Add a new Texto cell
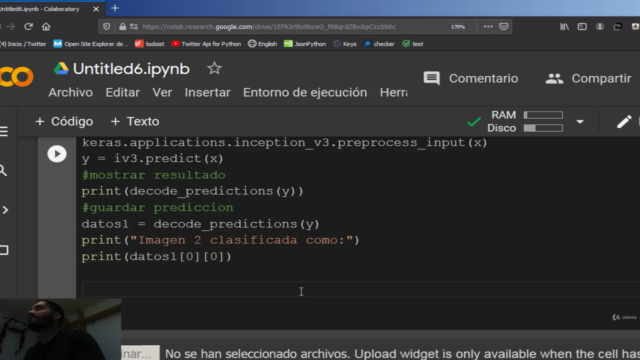640x360 pixels. tap(135, 122)
